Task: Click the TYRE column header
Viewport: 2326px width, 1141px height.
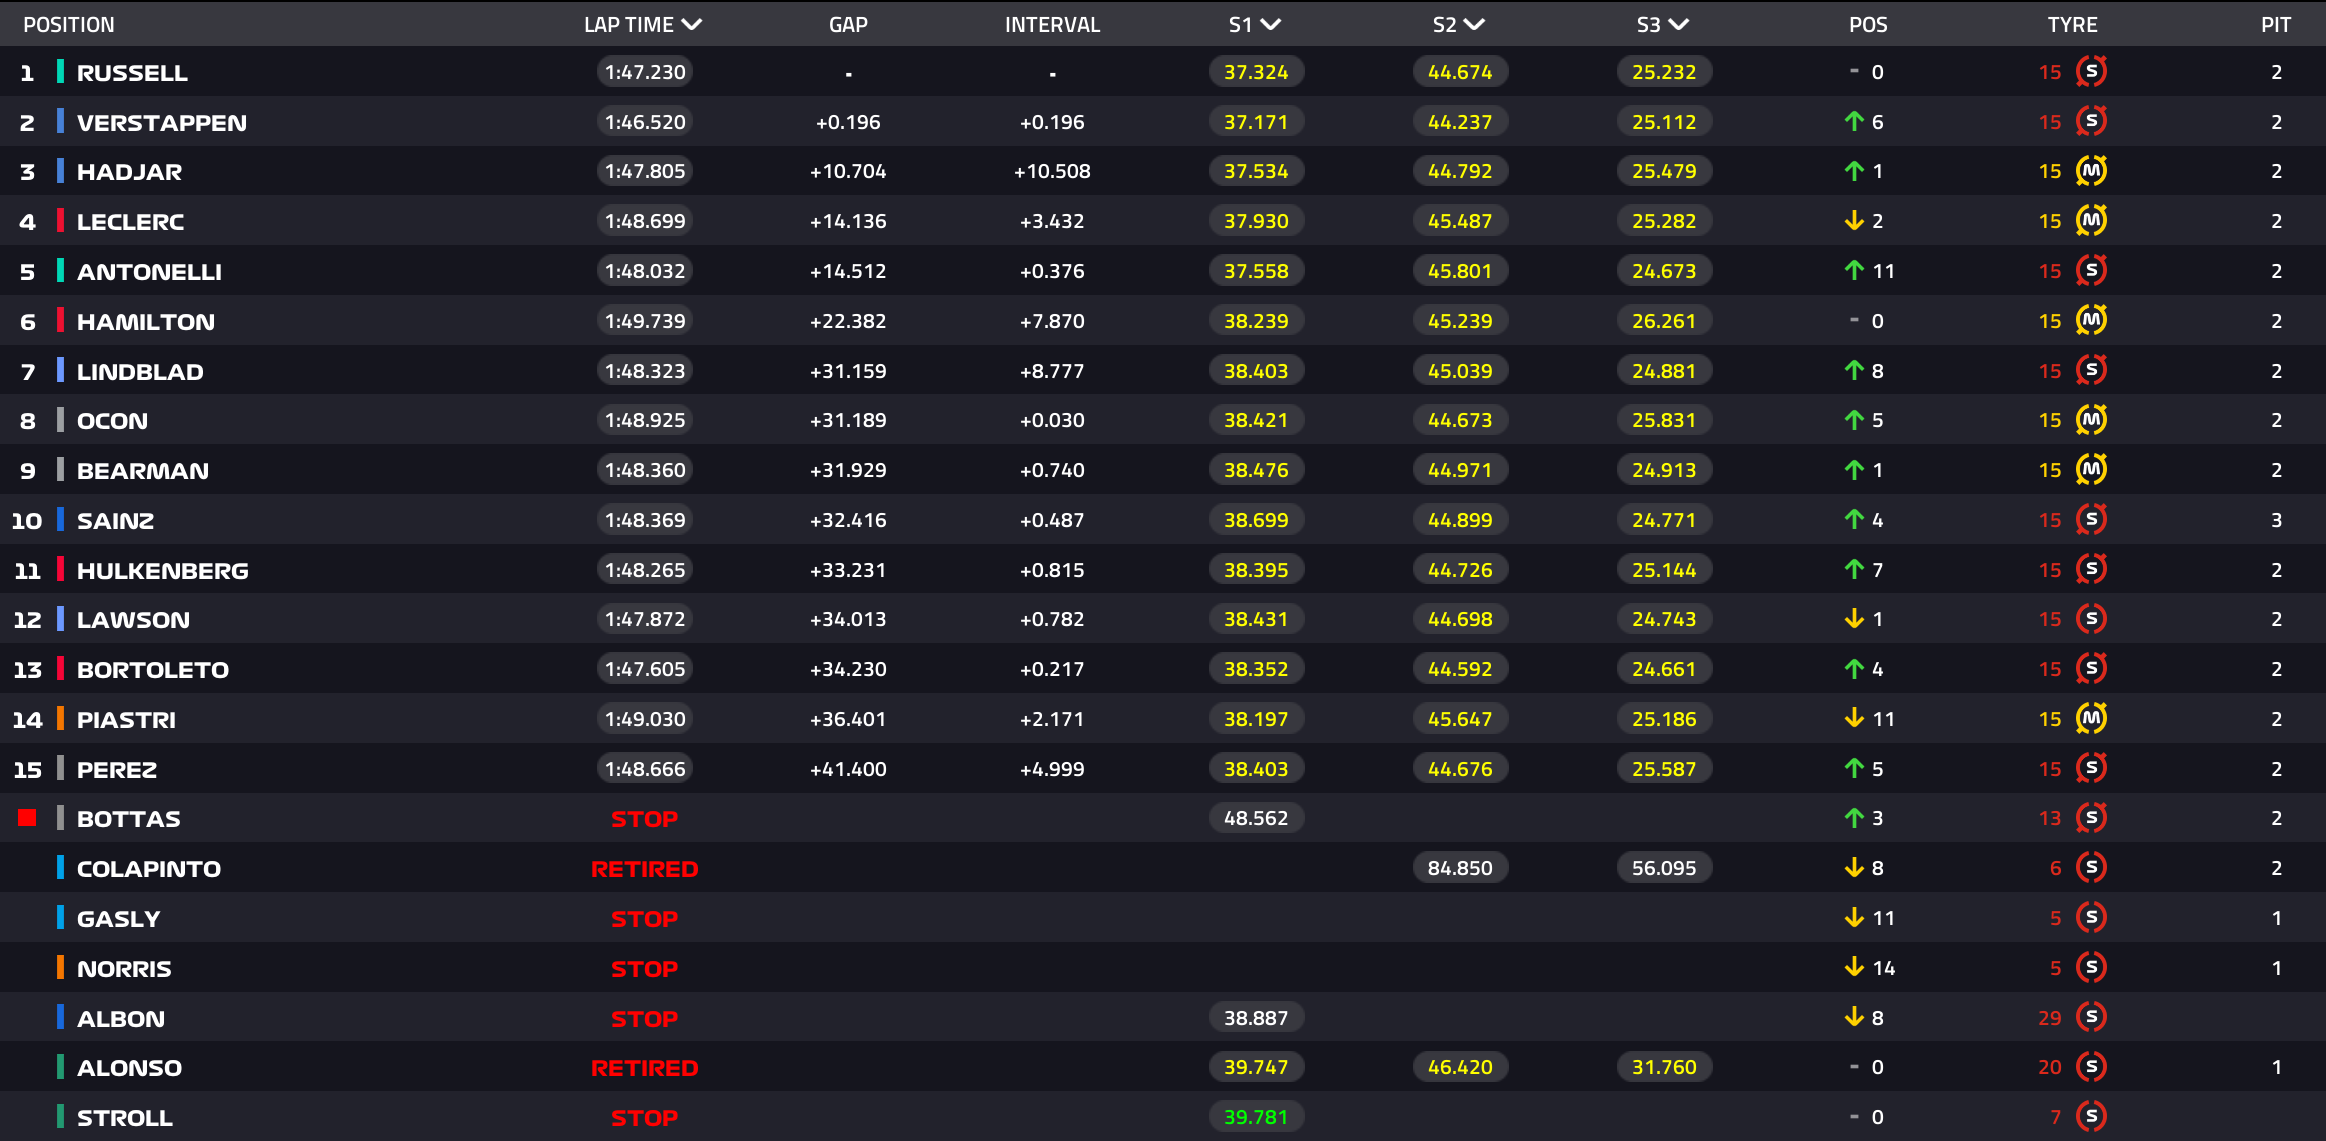Action: click(x=2072, y=25)
